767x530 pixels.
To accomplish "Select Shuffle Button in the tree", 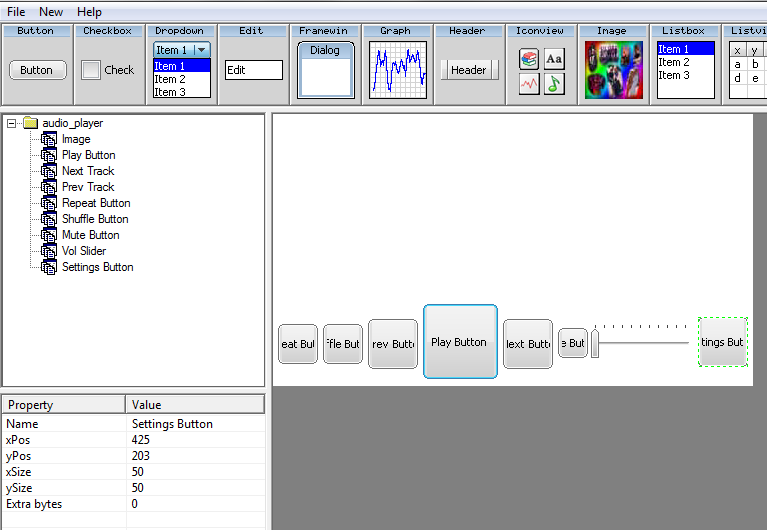I will 95,219.
